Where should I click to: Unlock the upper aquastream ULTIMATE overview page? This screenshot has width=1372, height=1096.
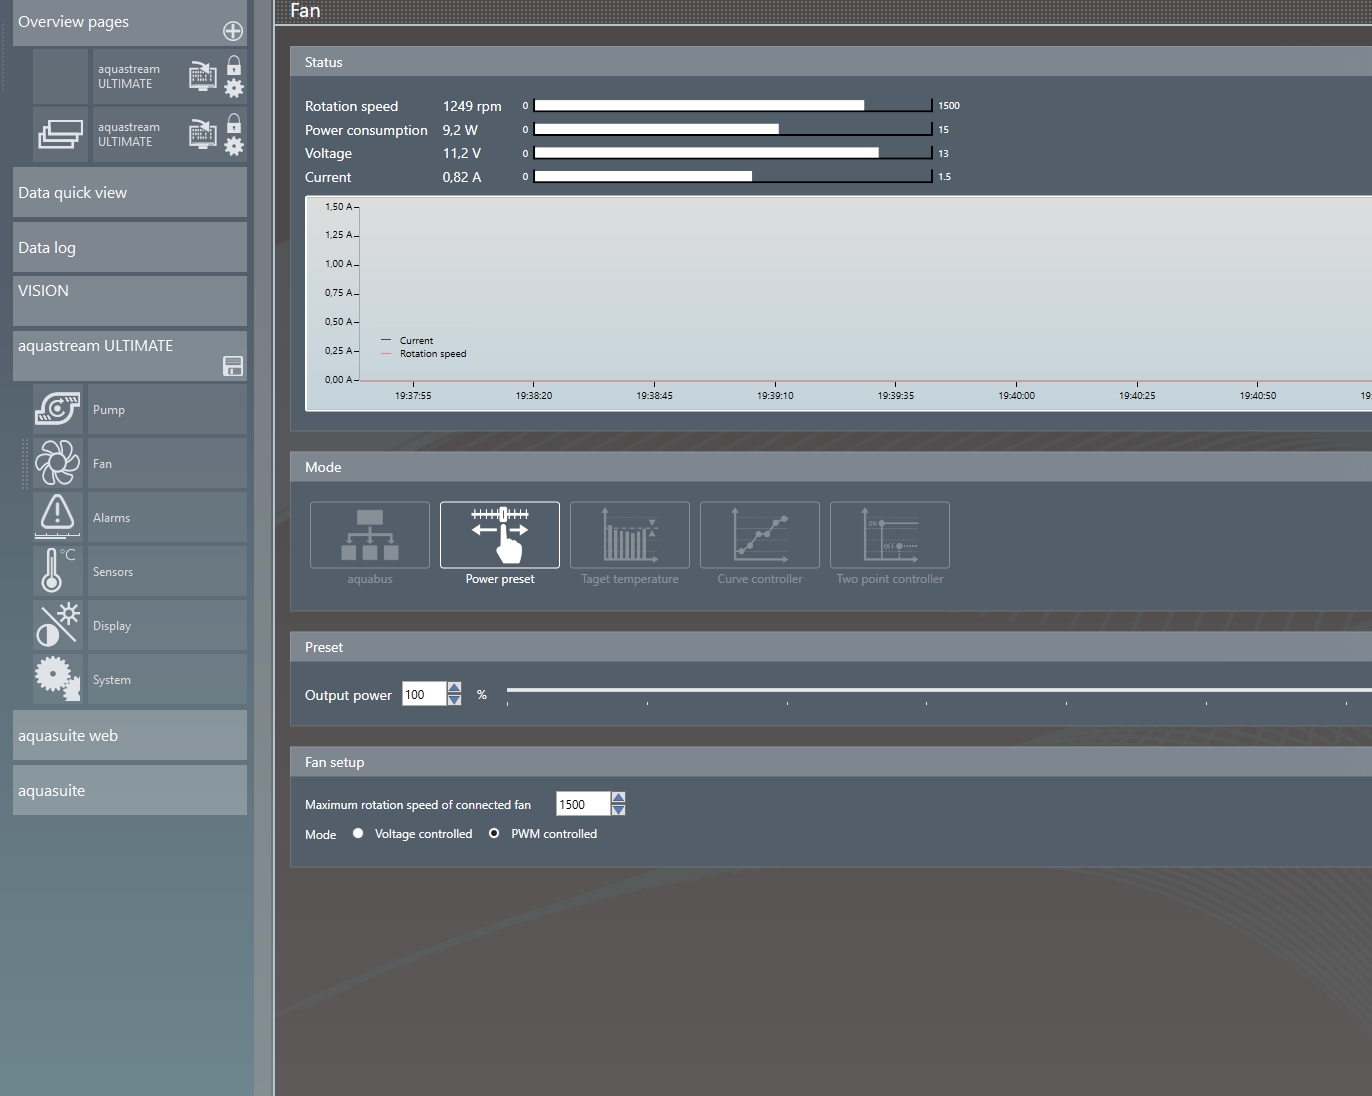[233, 65]
